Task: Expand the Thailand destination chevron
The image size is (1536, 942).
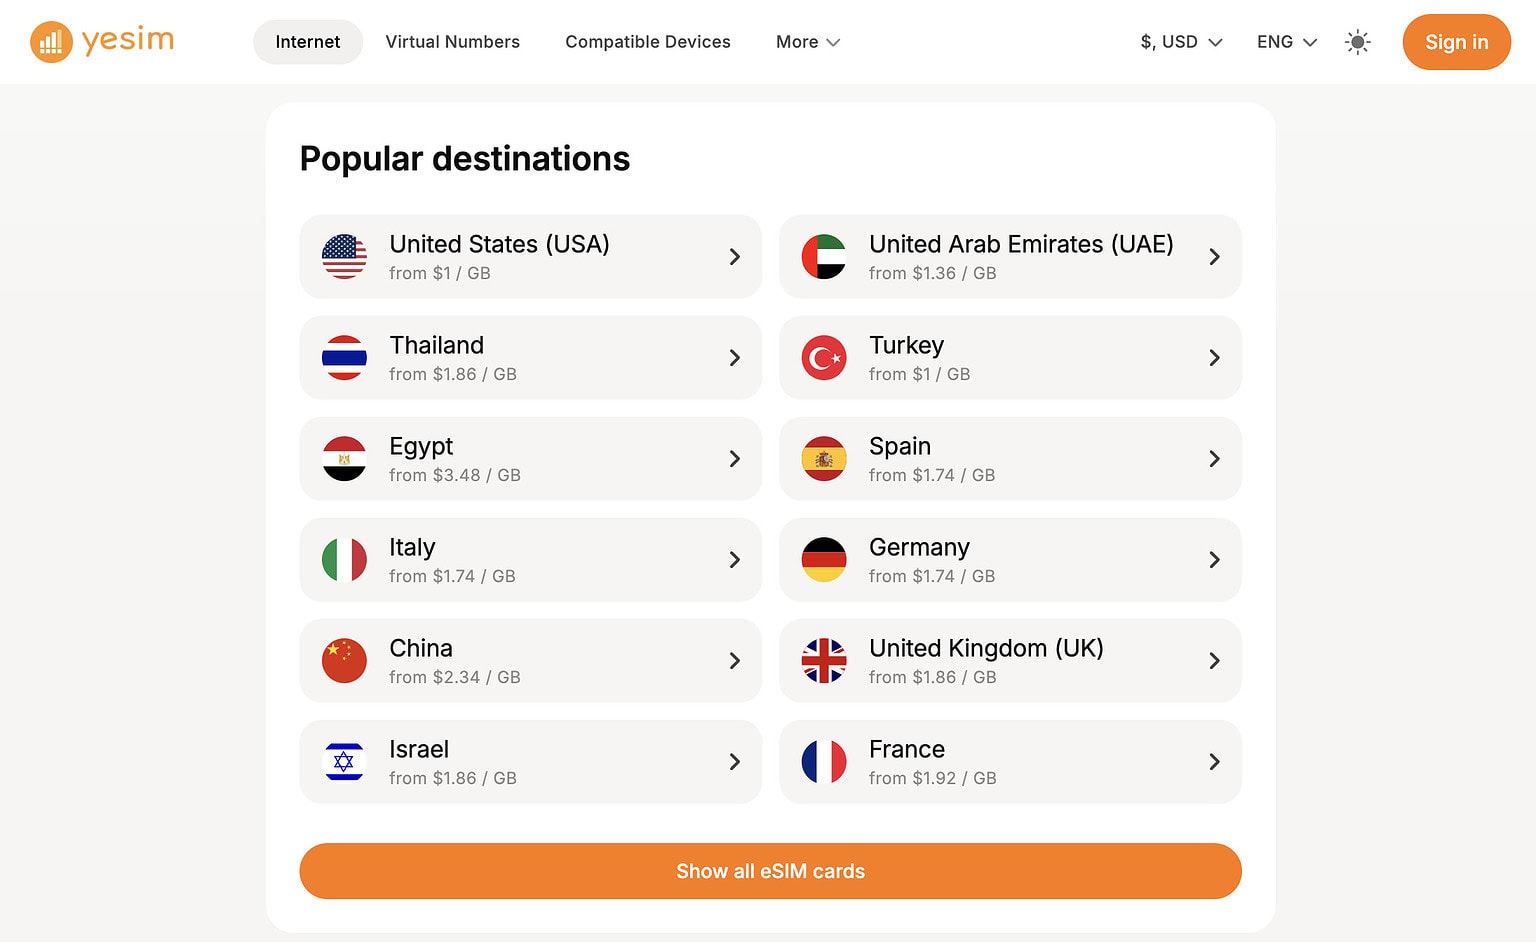Action: tap(735, 357)
